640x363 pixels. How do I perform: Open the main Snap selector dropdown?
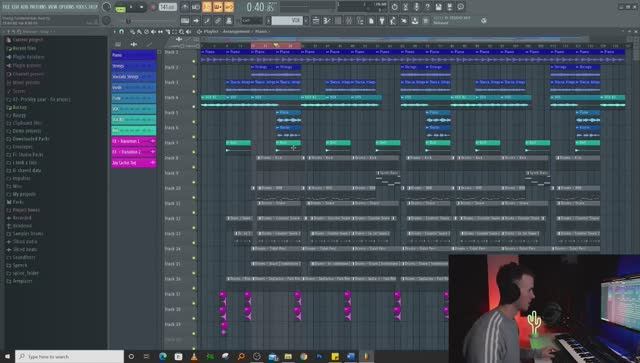coord(251,20)
